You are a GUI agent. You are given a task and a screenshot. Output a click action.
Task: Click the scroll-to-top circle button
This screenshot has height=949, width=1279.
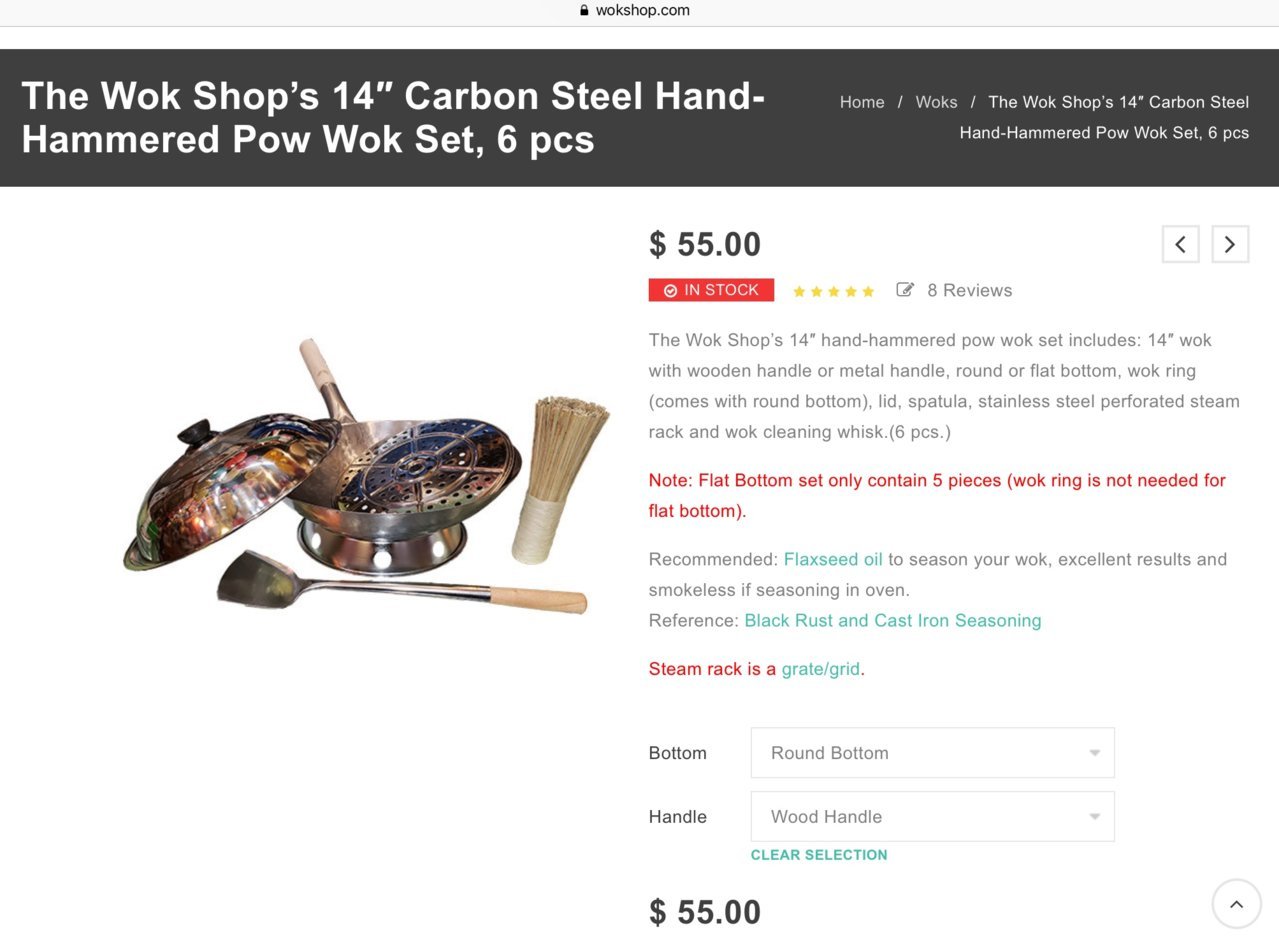coord(1236,904)
